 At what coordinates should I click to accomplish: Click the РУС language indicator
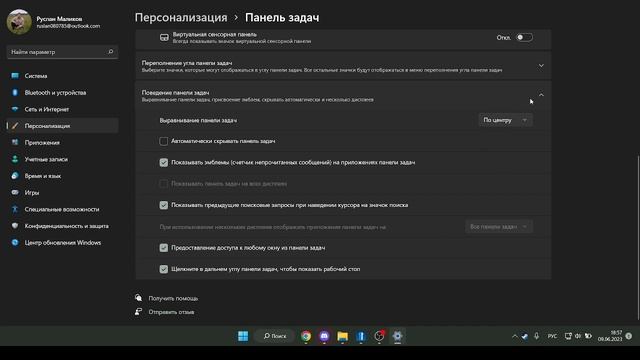[552, 336]
